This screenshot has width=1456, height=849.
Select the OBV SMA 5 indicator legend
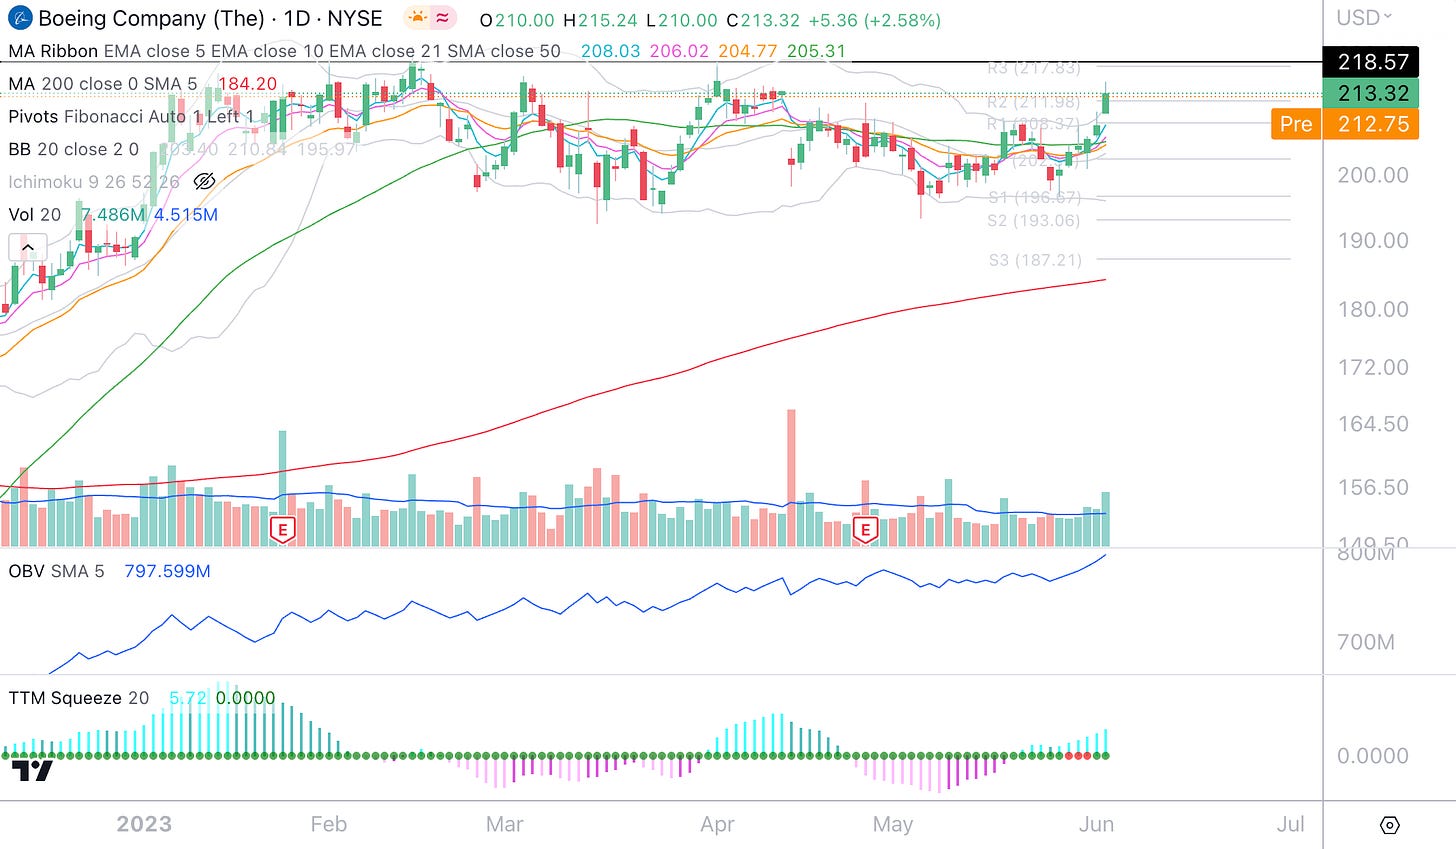56,571
